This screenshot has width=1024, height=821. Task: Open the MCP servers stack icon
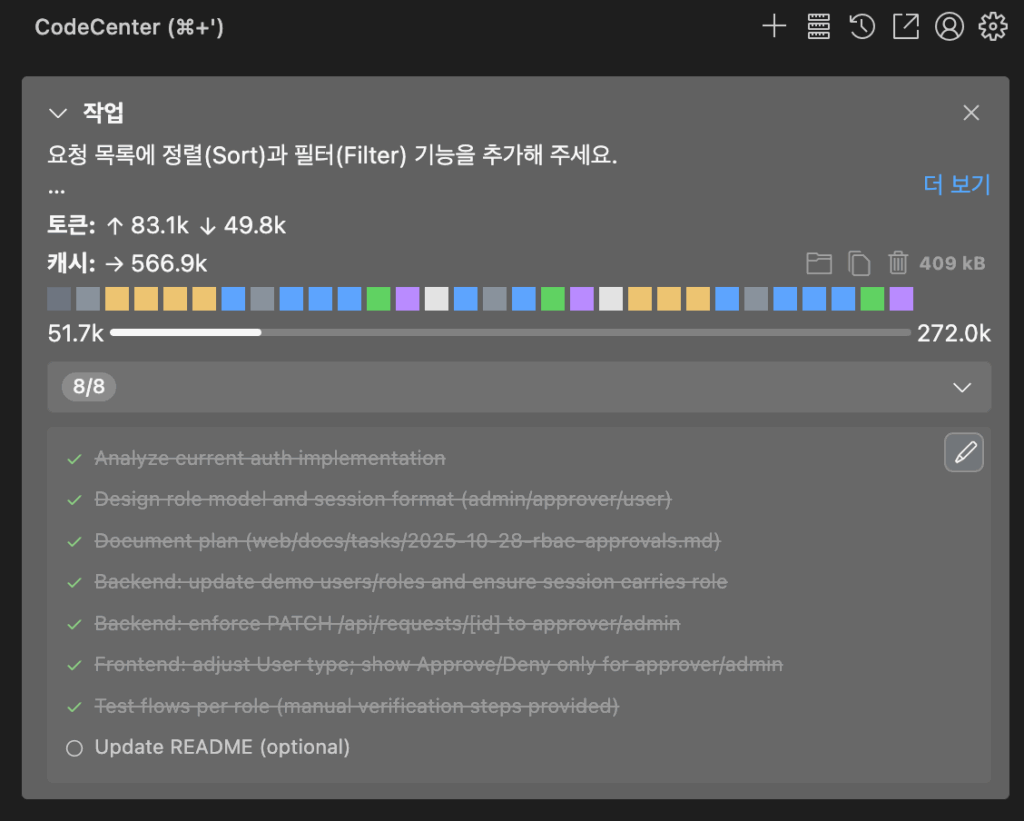click(x=819, y=27)
